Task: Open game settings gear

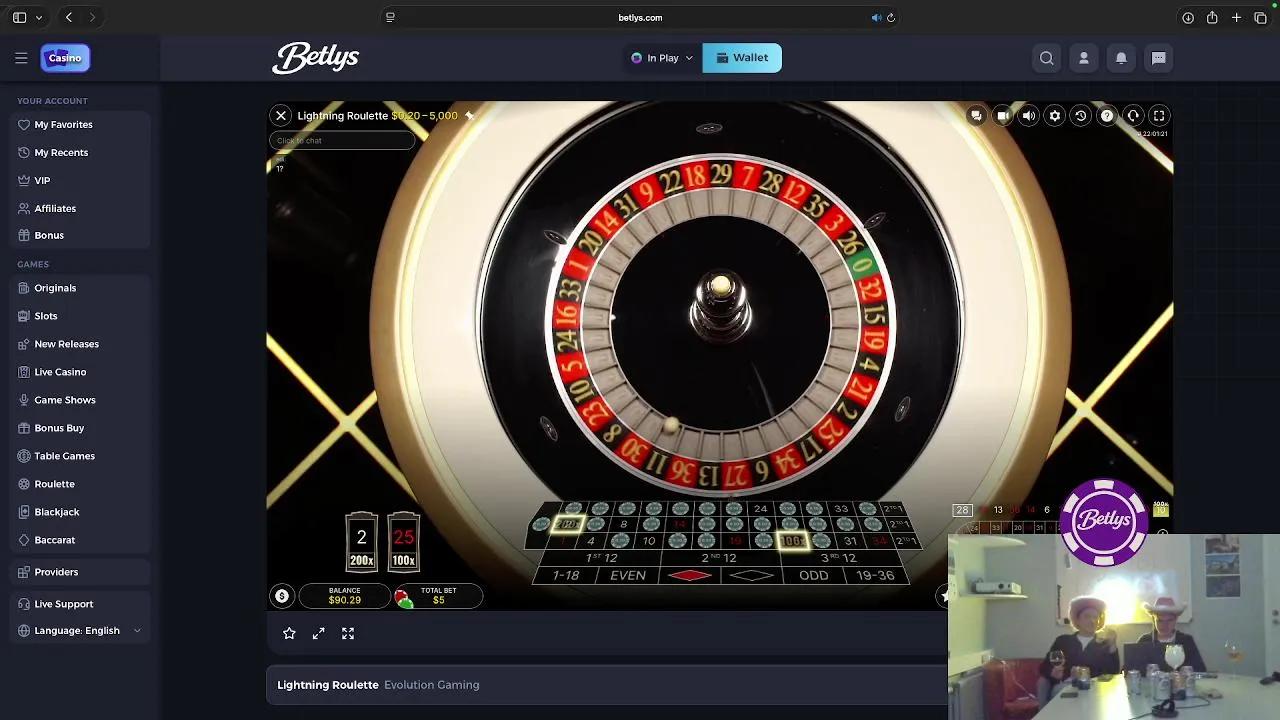Action: (1055, 116)
